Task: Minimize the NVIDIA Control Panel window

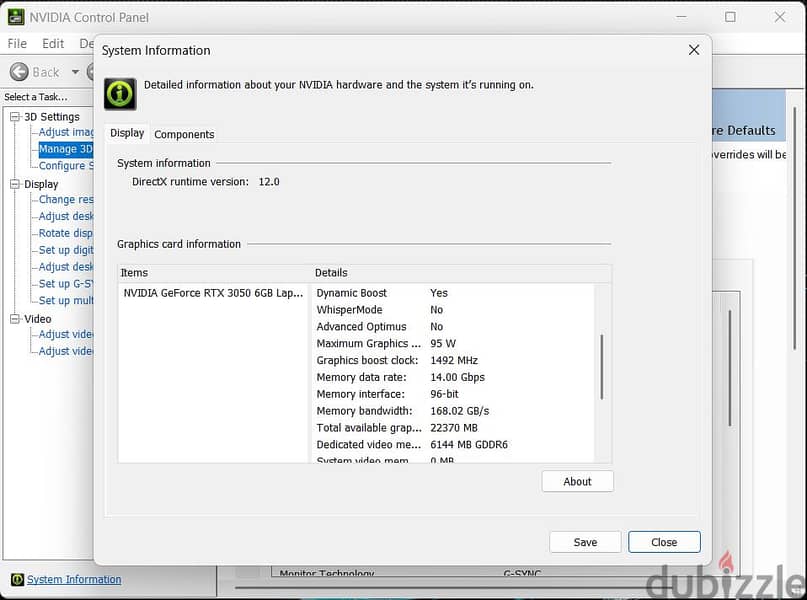Action: [681, 17]
